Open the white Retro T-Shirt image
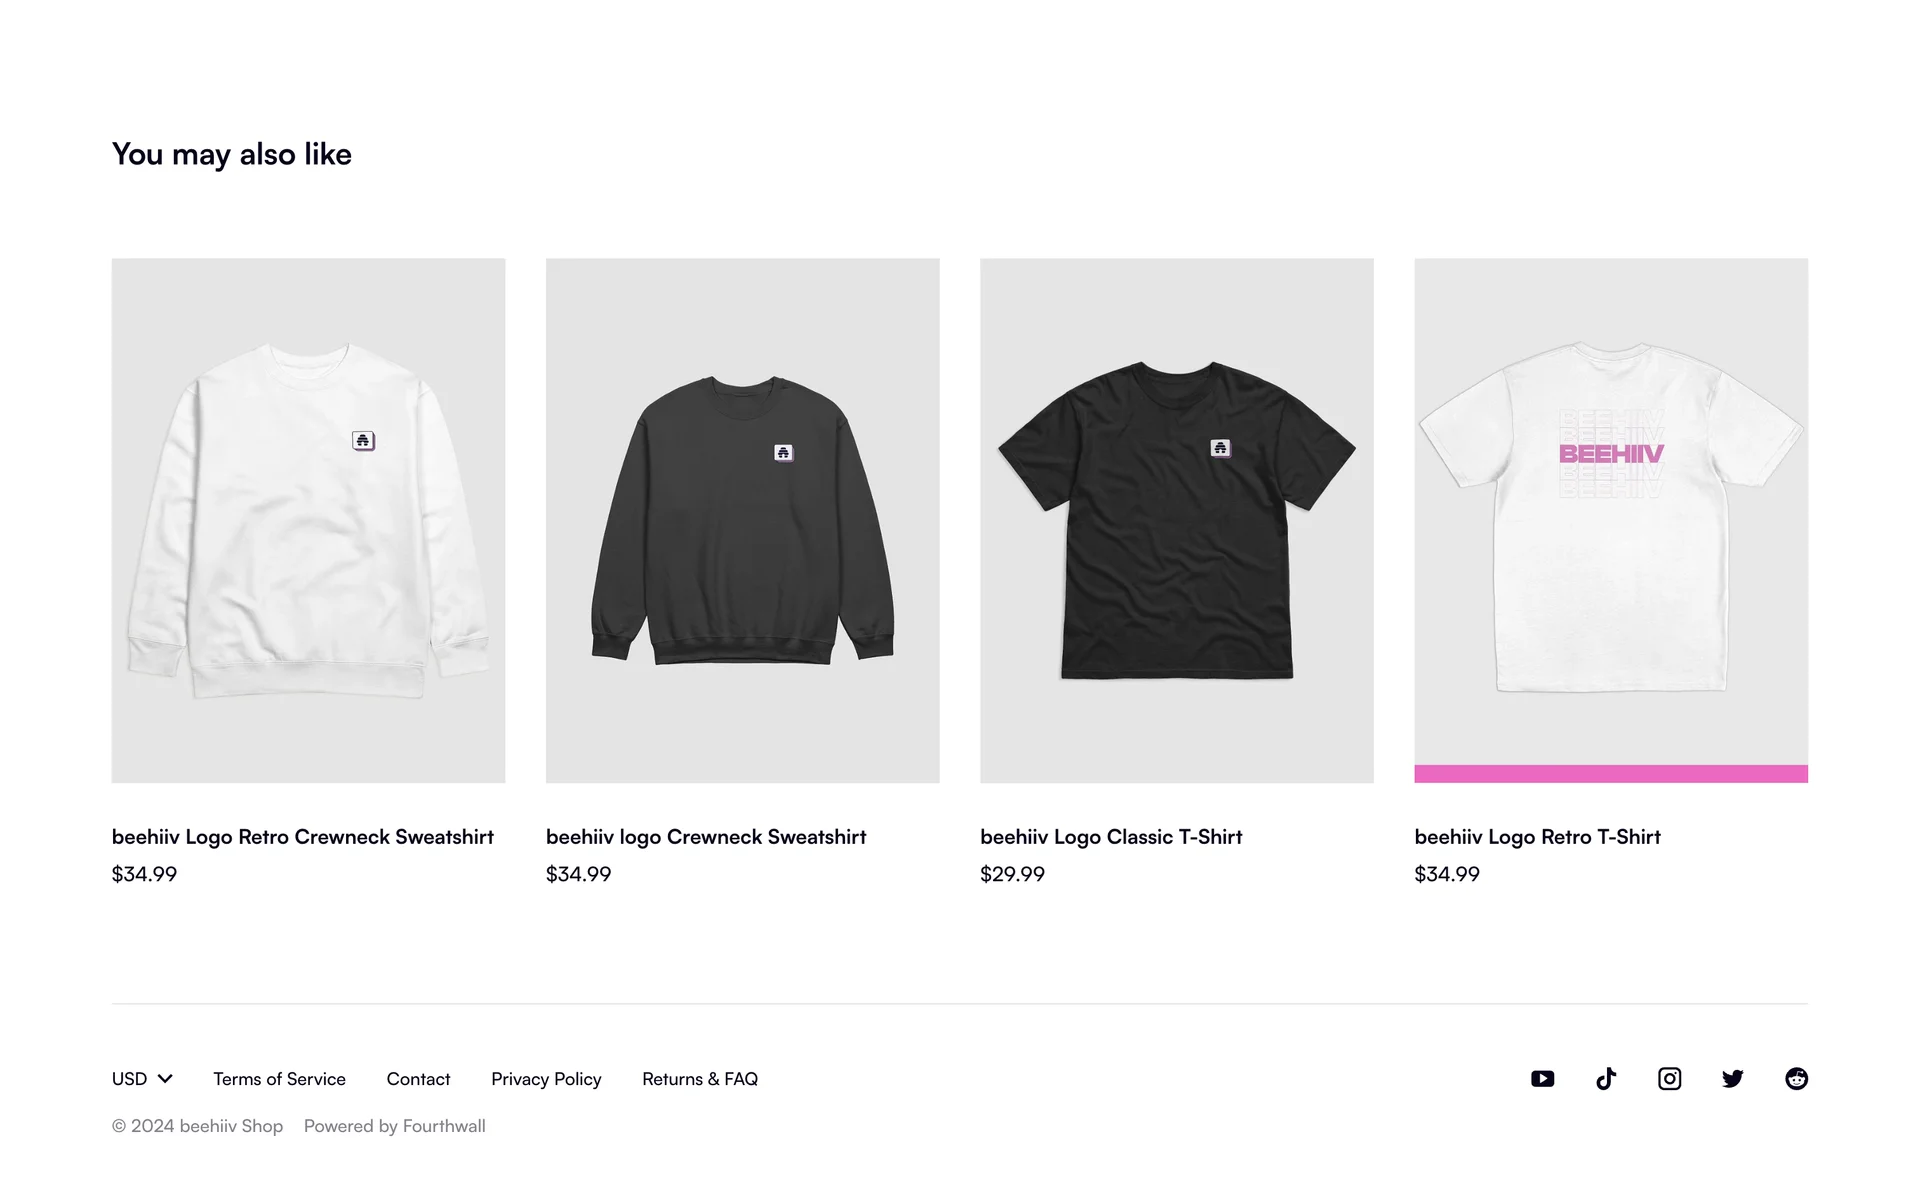 click(x=1611, y=520)
